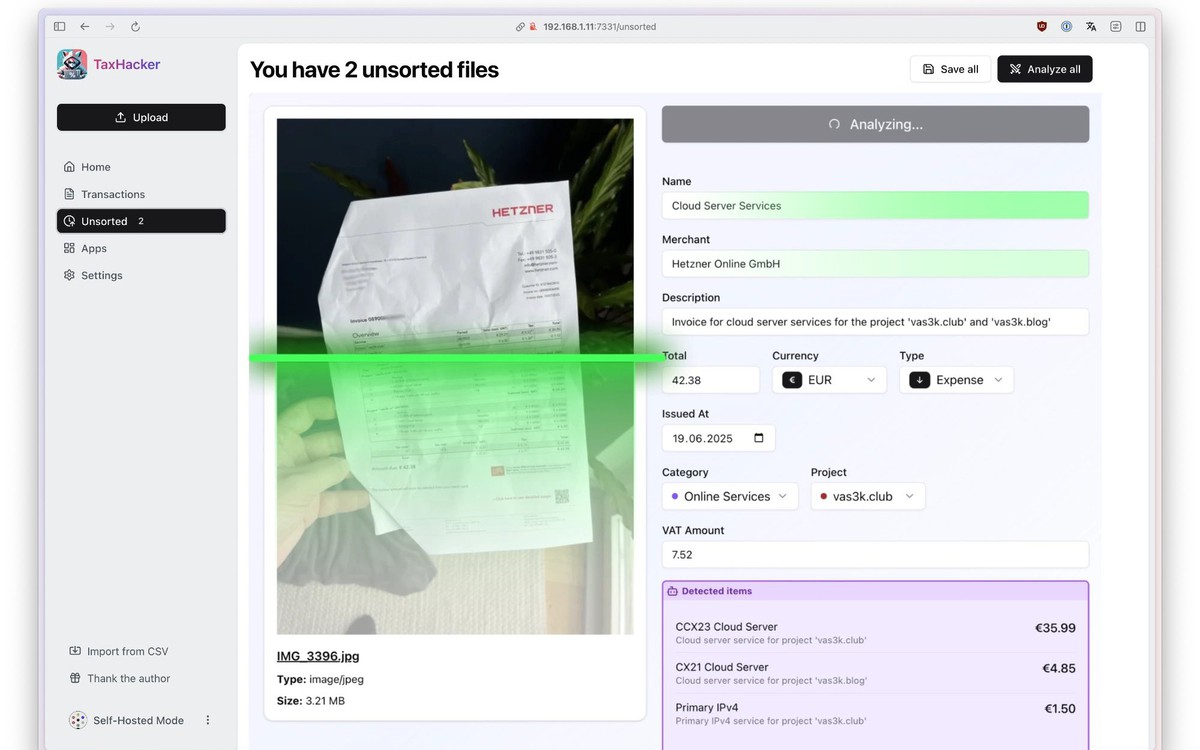The image size is (1200, 750).
Task: Open calendar picker in Issued At field
Action: point(758,438)
